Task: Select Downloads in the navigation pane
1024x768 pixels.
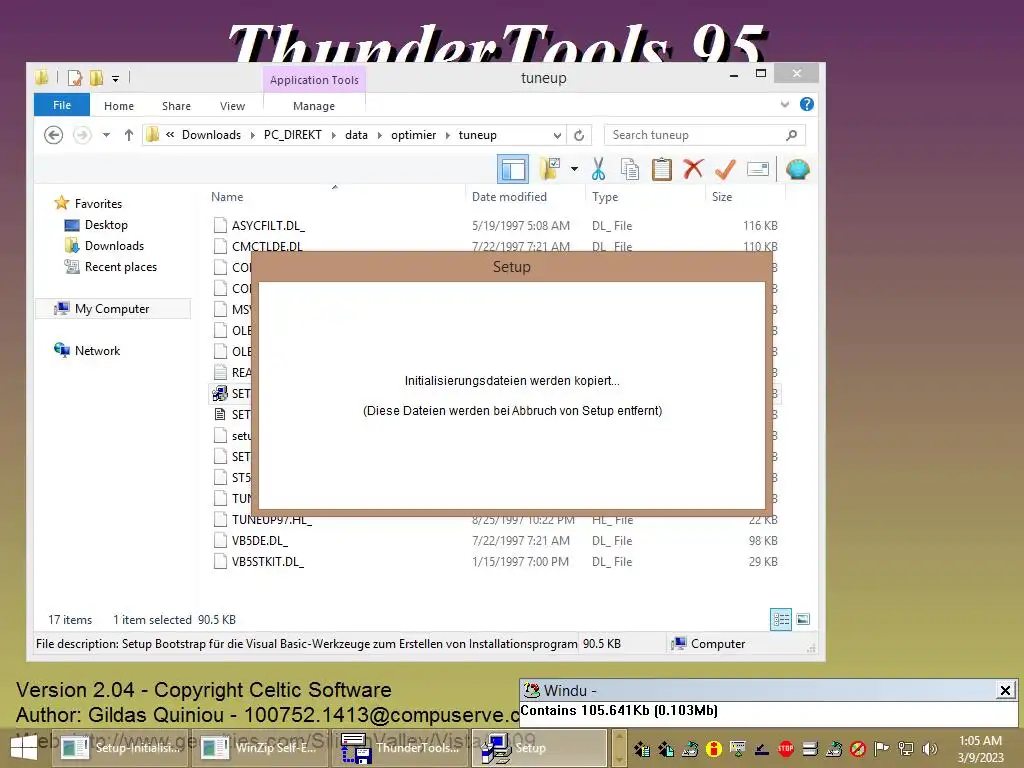Action: [x=114, y=246]
